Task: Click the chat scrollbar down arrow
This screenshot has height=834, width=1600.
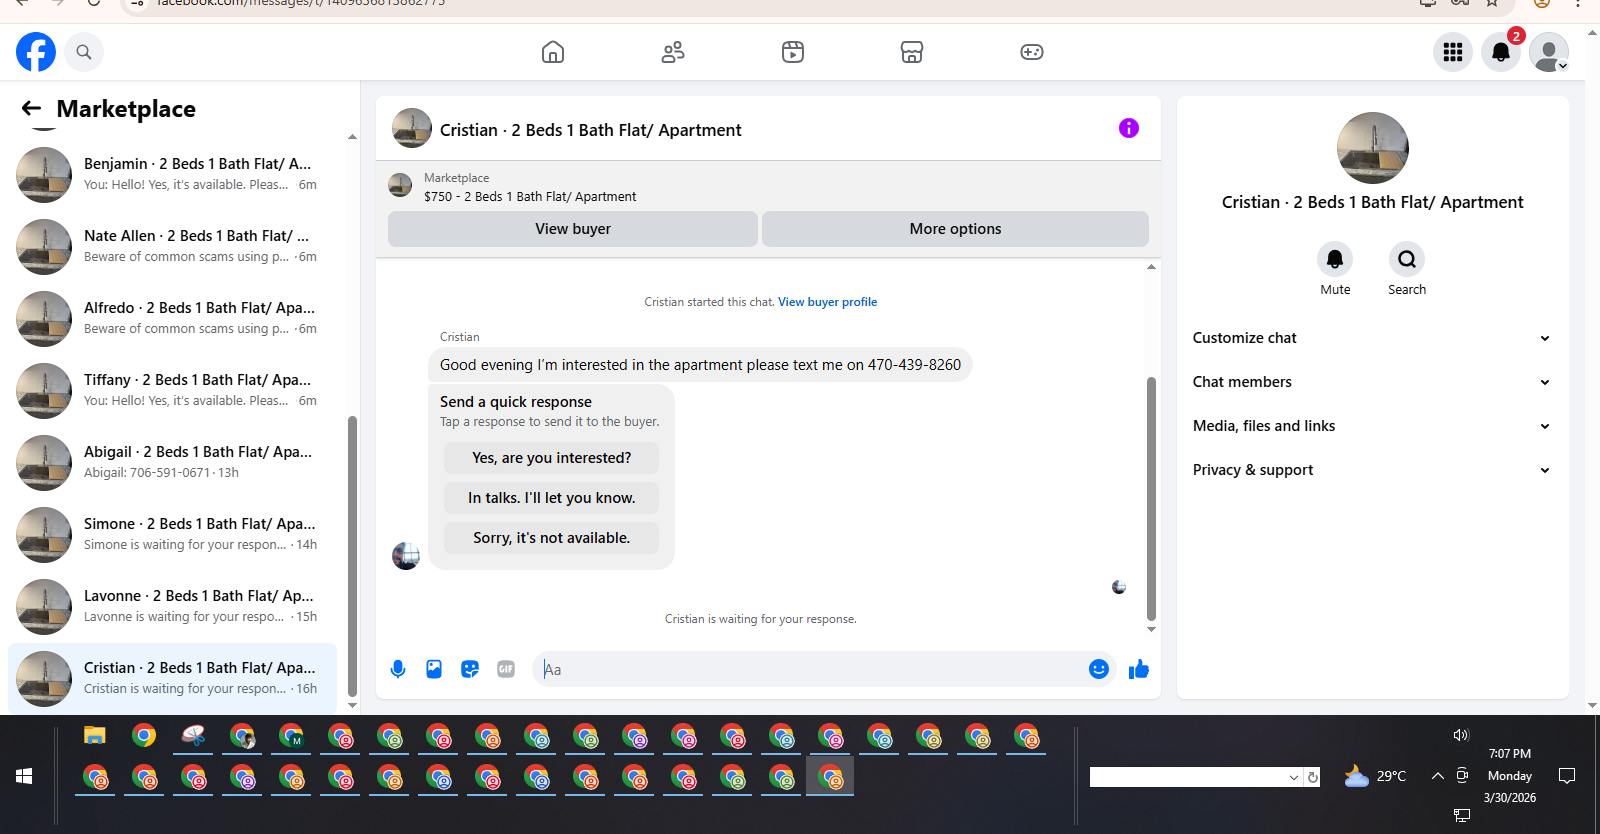Action: point(1151,629)
